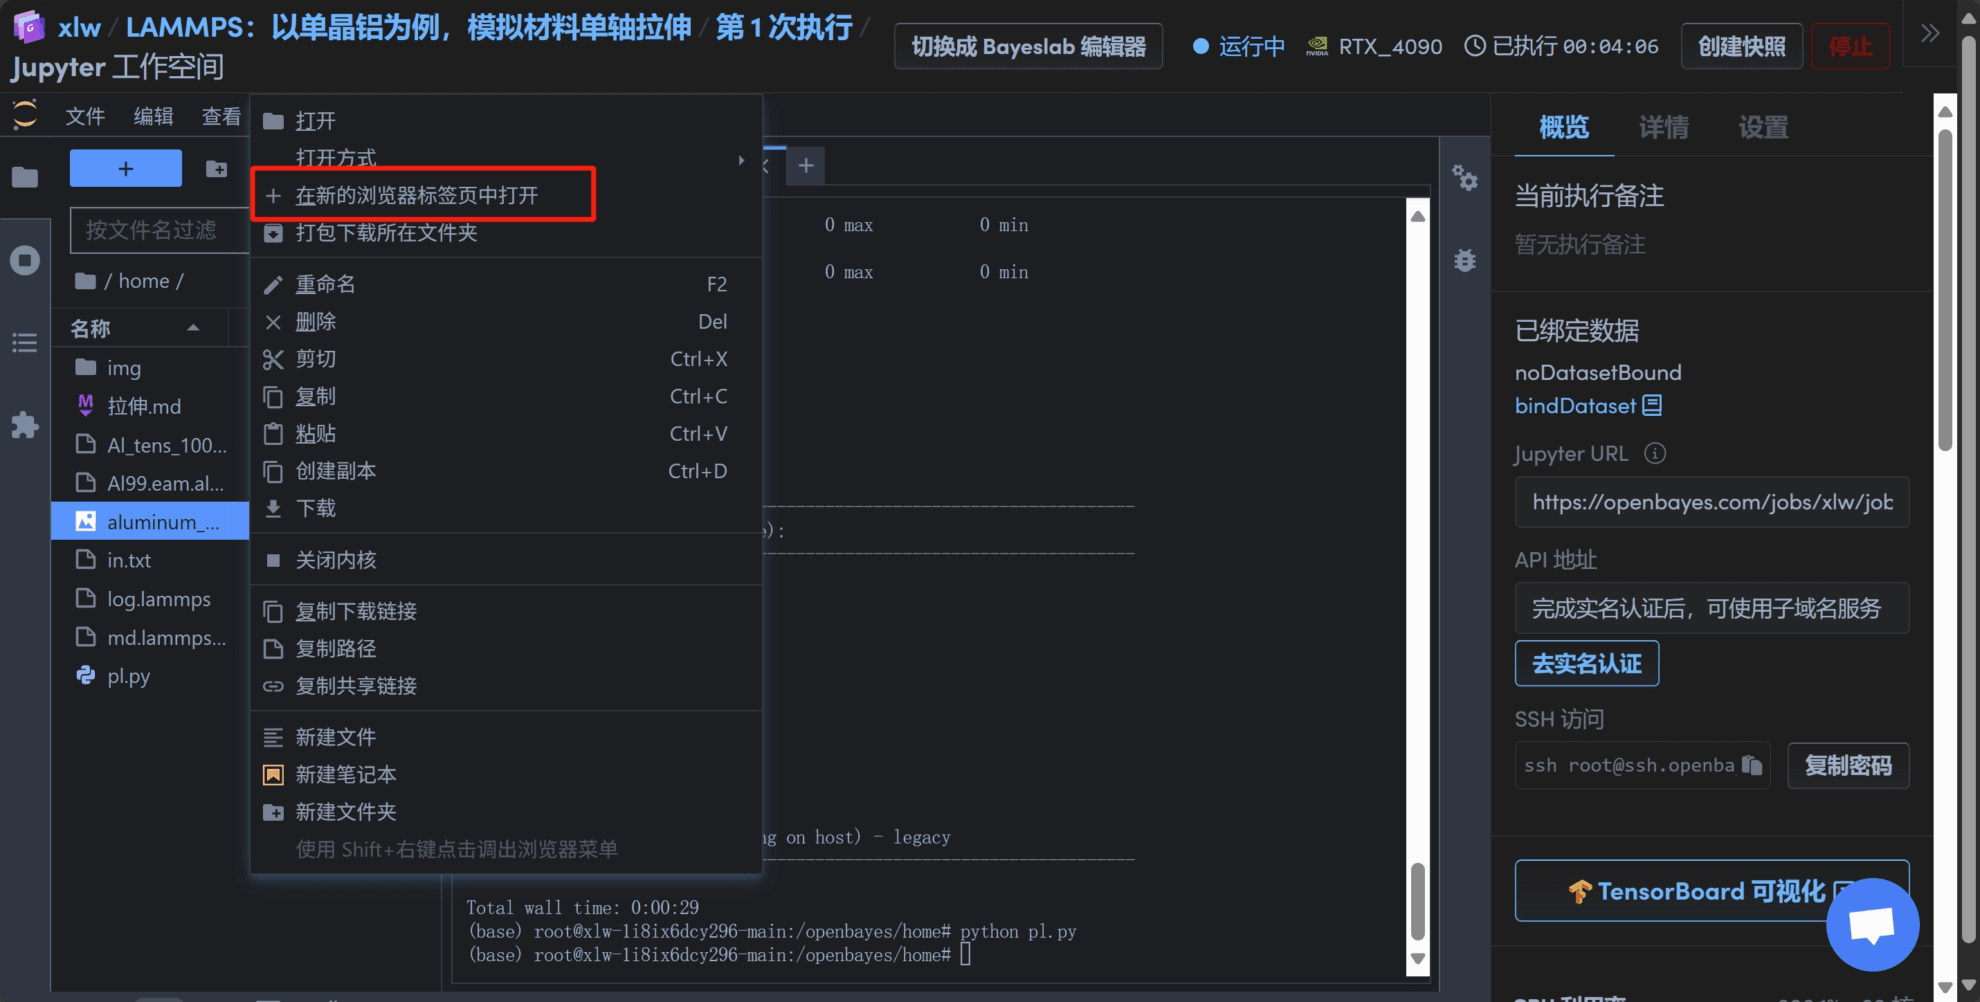This screenshot has height=1002, width=1980.
Task: Open the extension manager puzzle icon
Action: coord(25,425)
